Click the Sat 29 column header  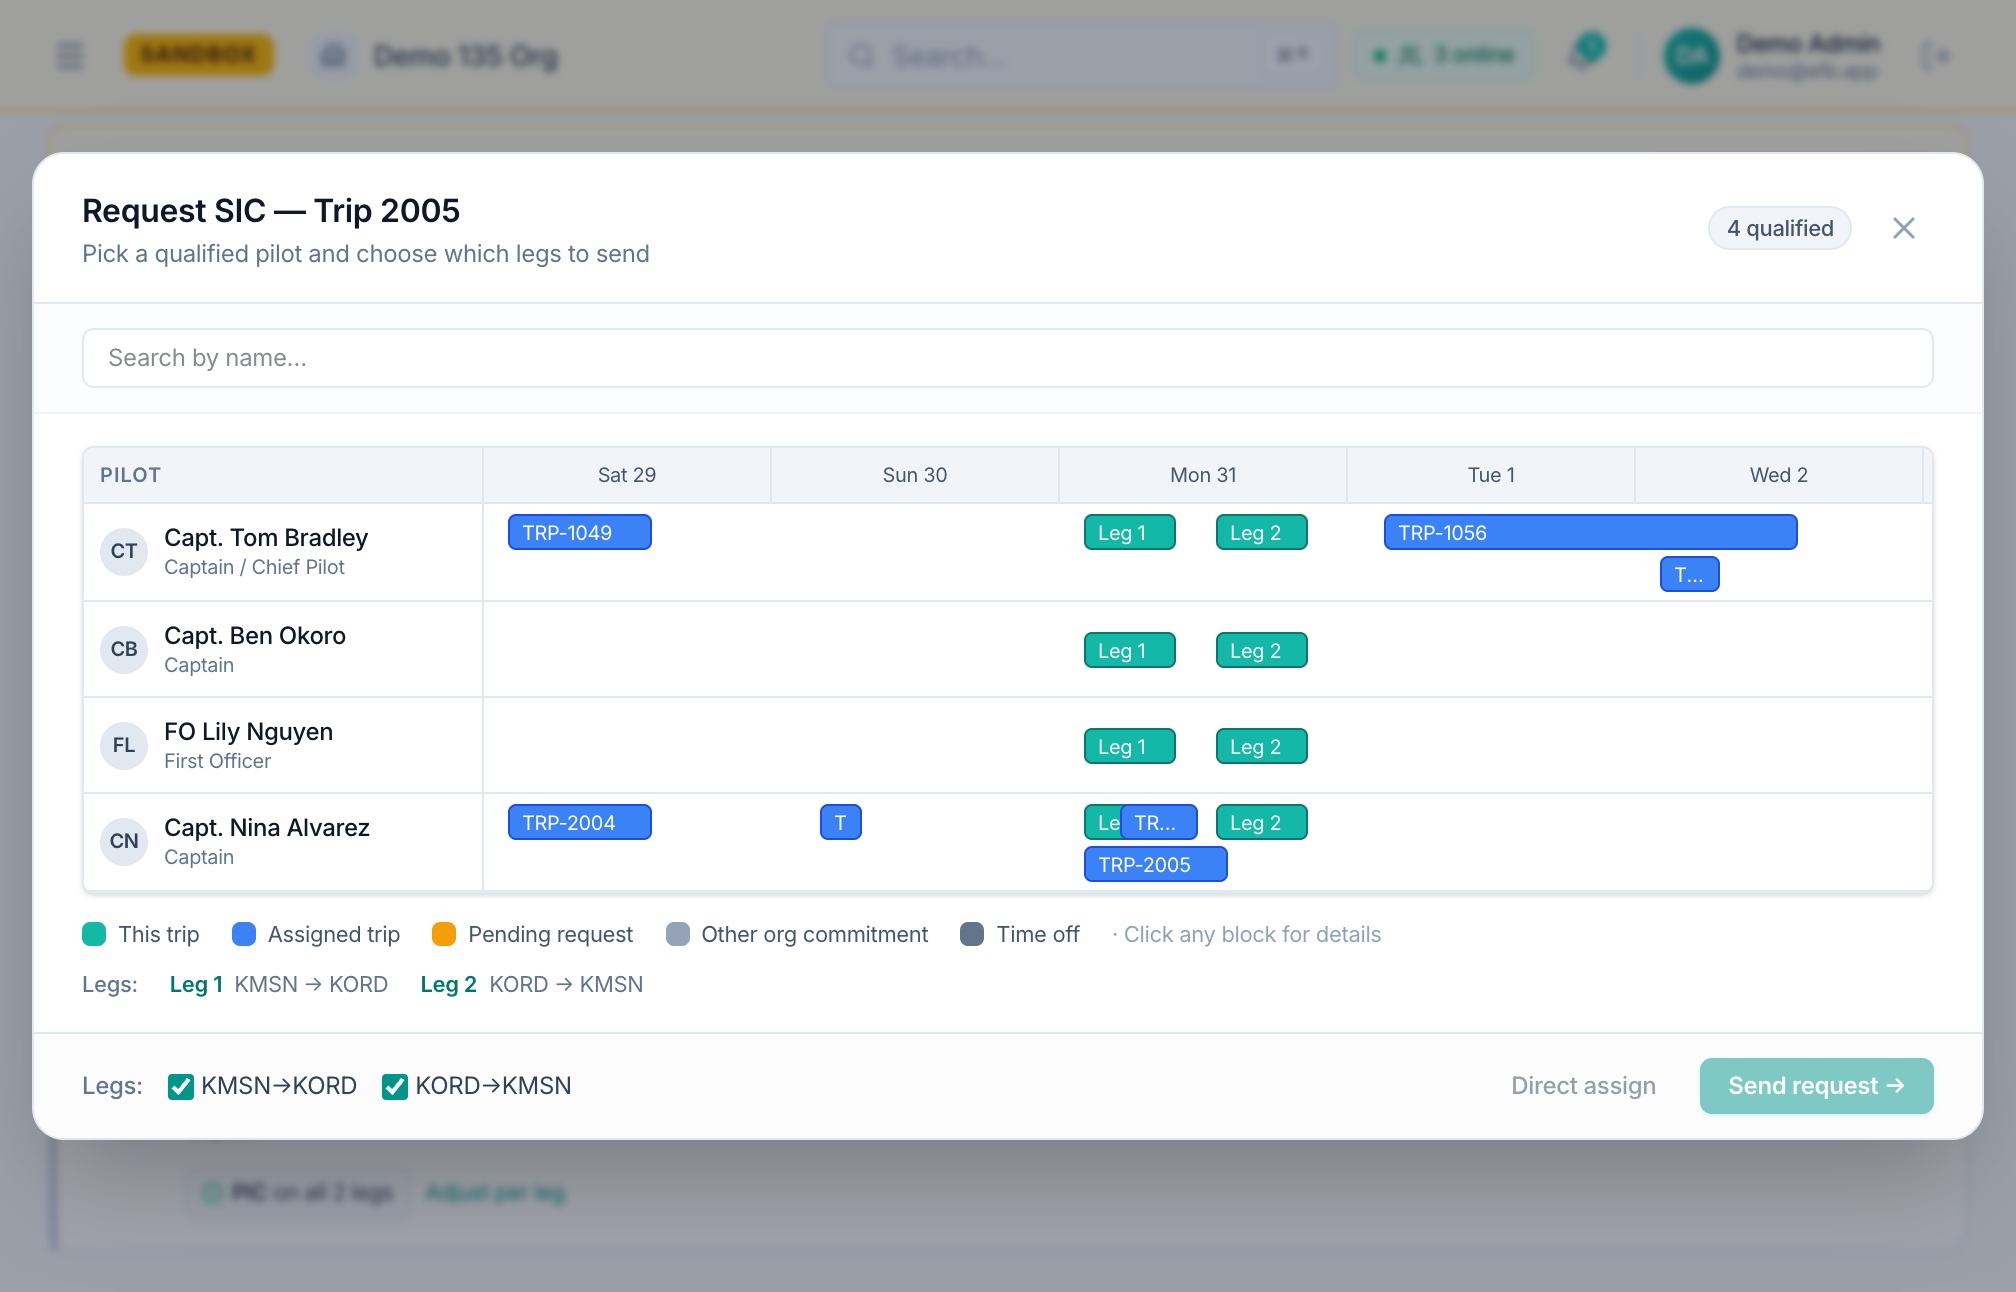(x=627, y=475)
